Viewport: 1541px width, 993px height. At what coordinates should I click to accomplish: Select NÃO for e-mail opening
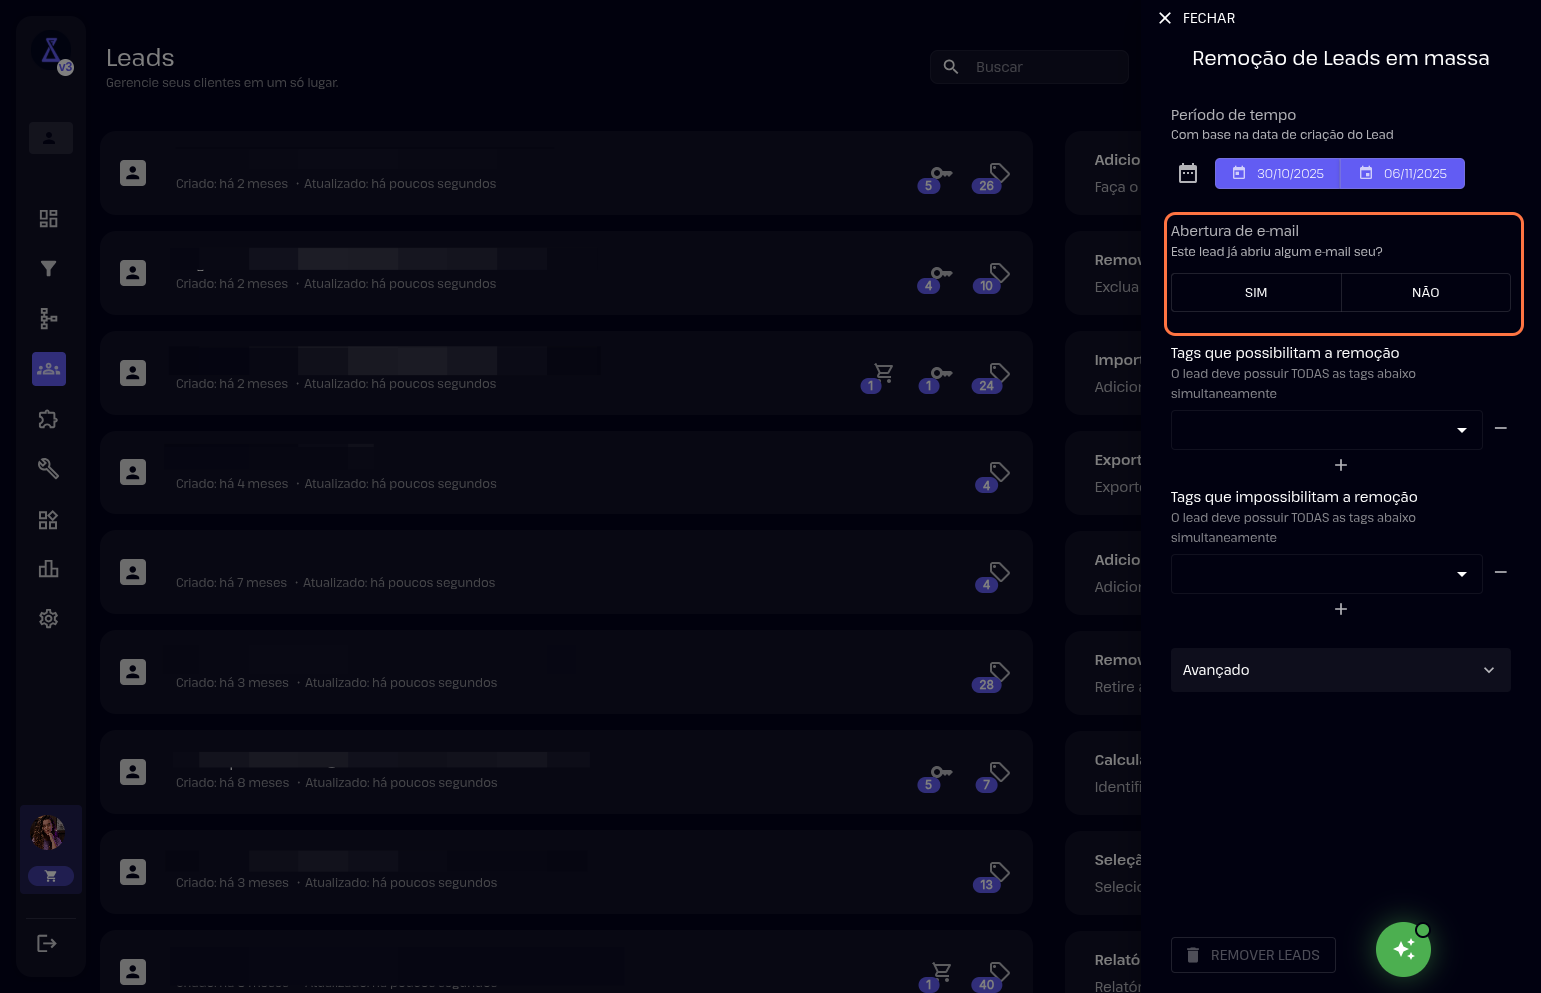[1425, 293]
